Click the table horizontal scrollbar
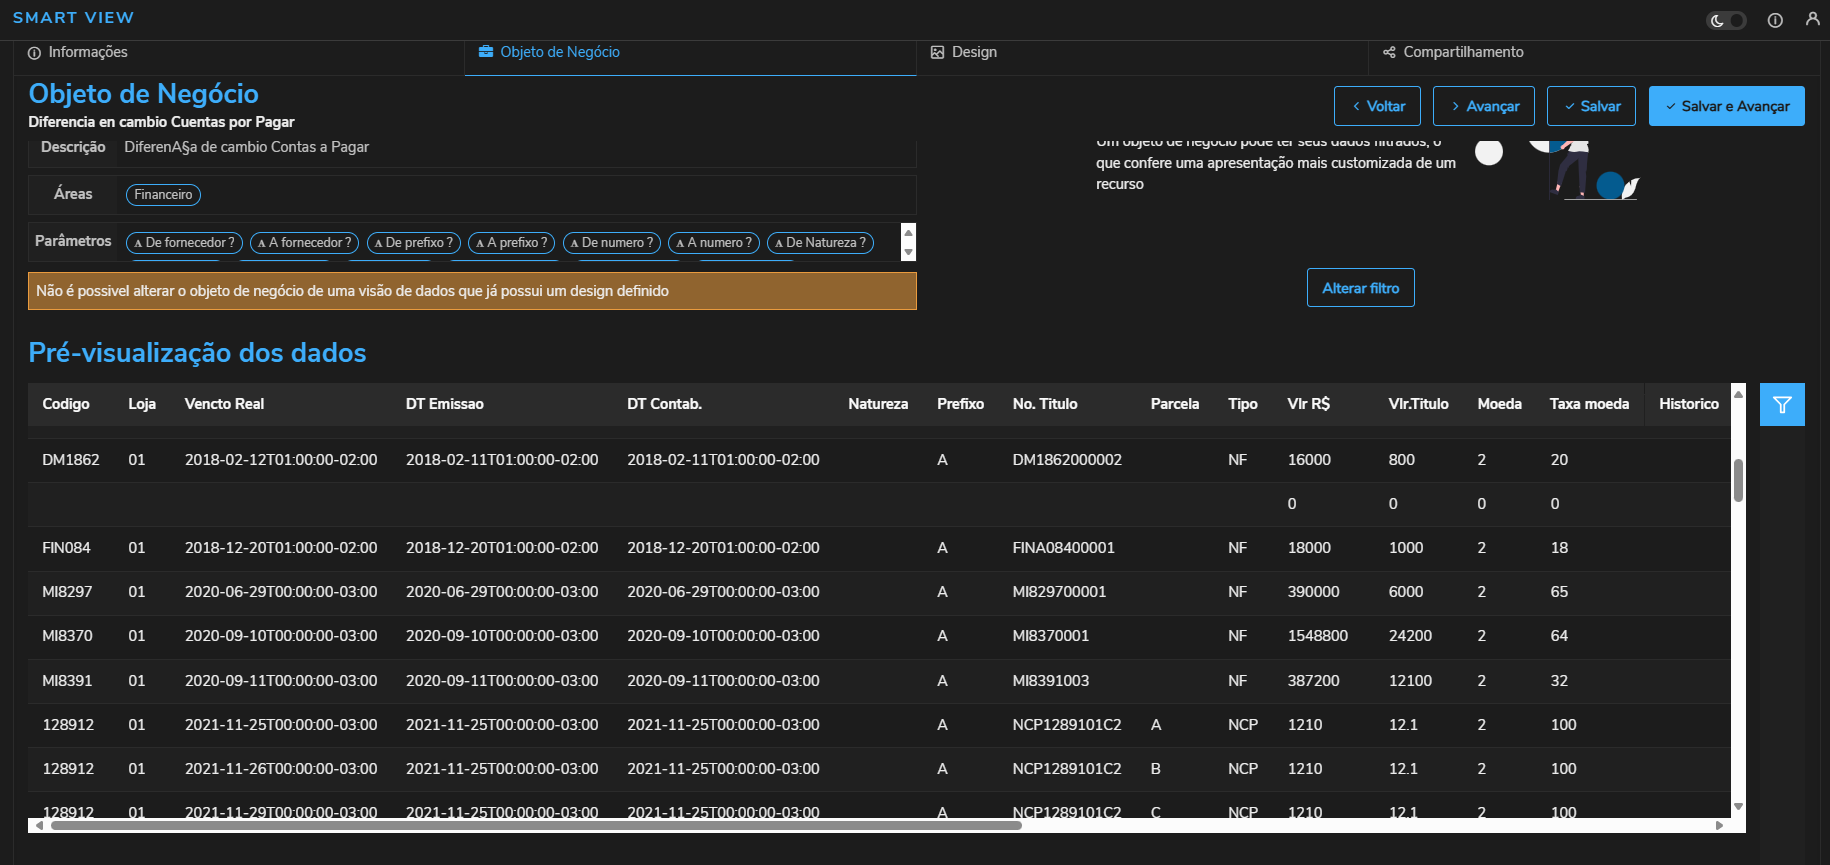The image size is (1830, 865). 535,826
